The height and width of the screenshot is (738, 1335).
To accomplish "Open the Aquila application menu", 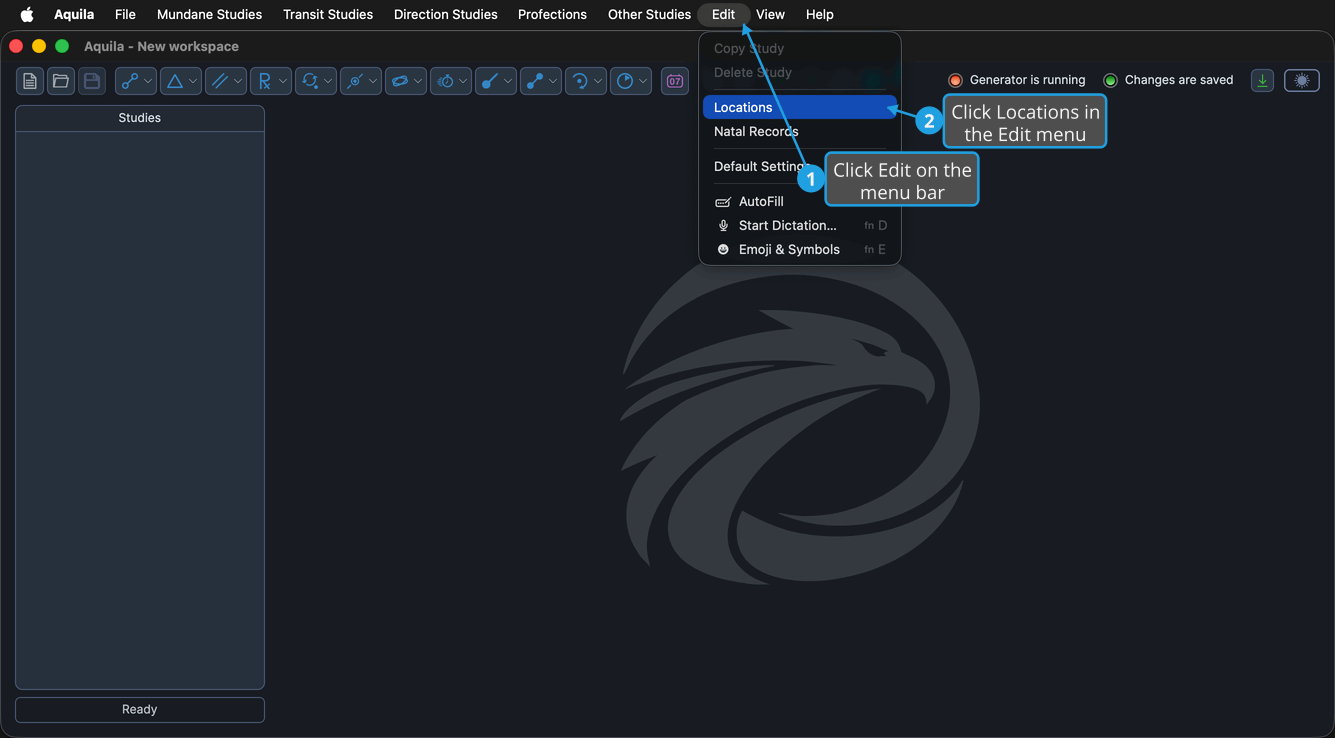I will (74, 14).
